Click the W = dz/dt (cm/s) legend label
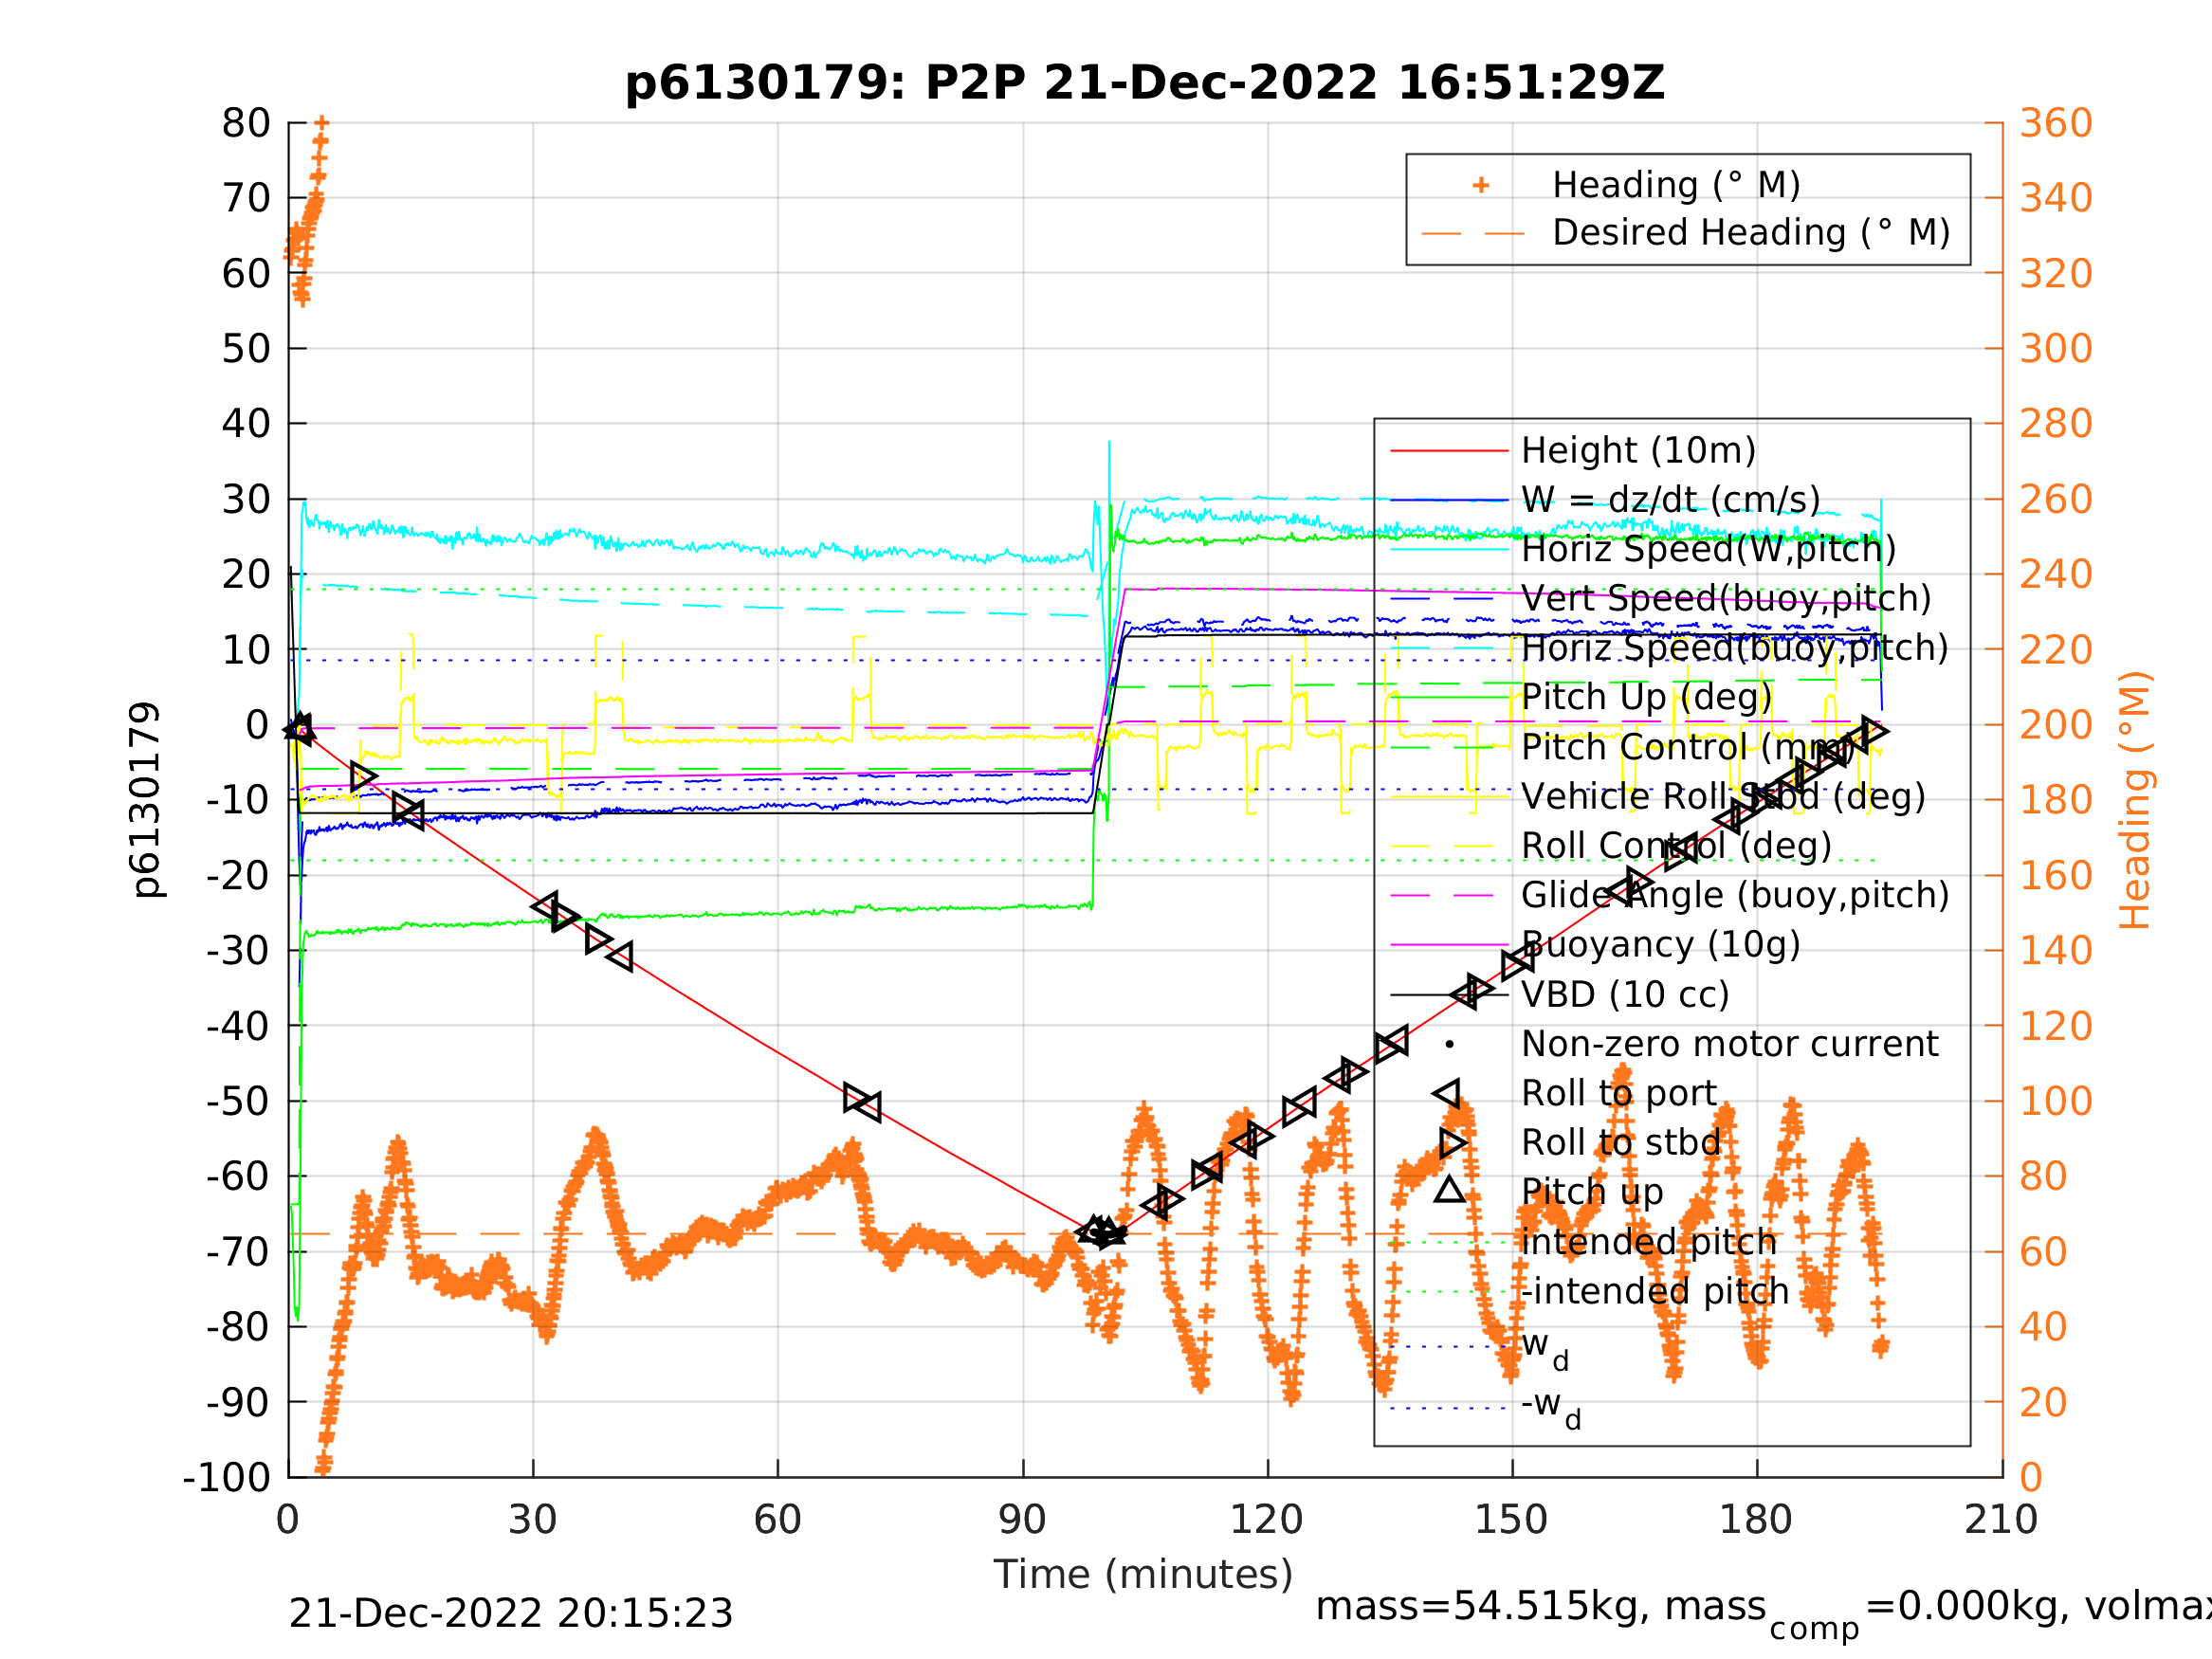The height and width of the screenshot is (1659, 2212). (1670, 500)
